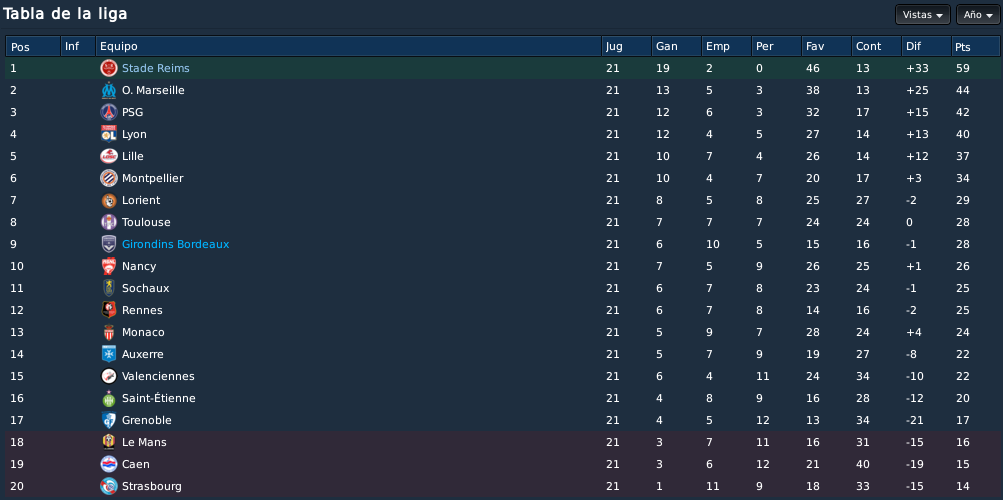Click the Monaco club crest
The width and height of the screenshot is (1003, 500).
coord(109,332)
